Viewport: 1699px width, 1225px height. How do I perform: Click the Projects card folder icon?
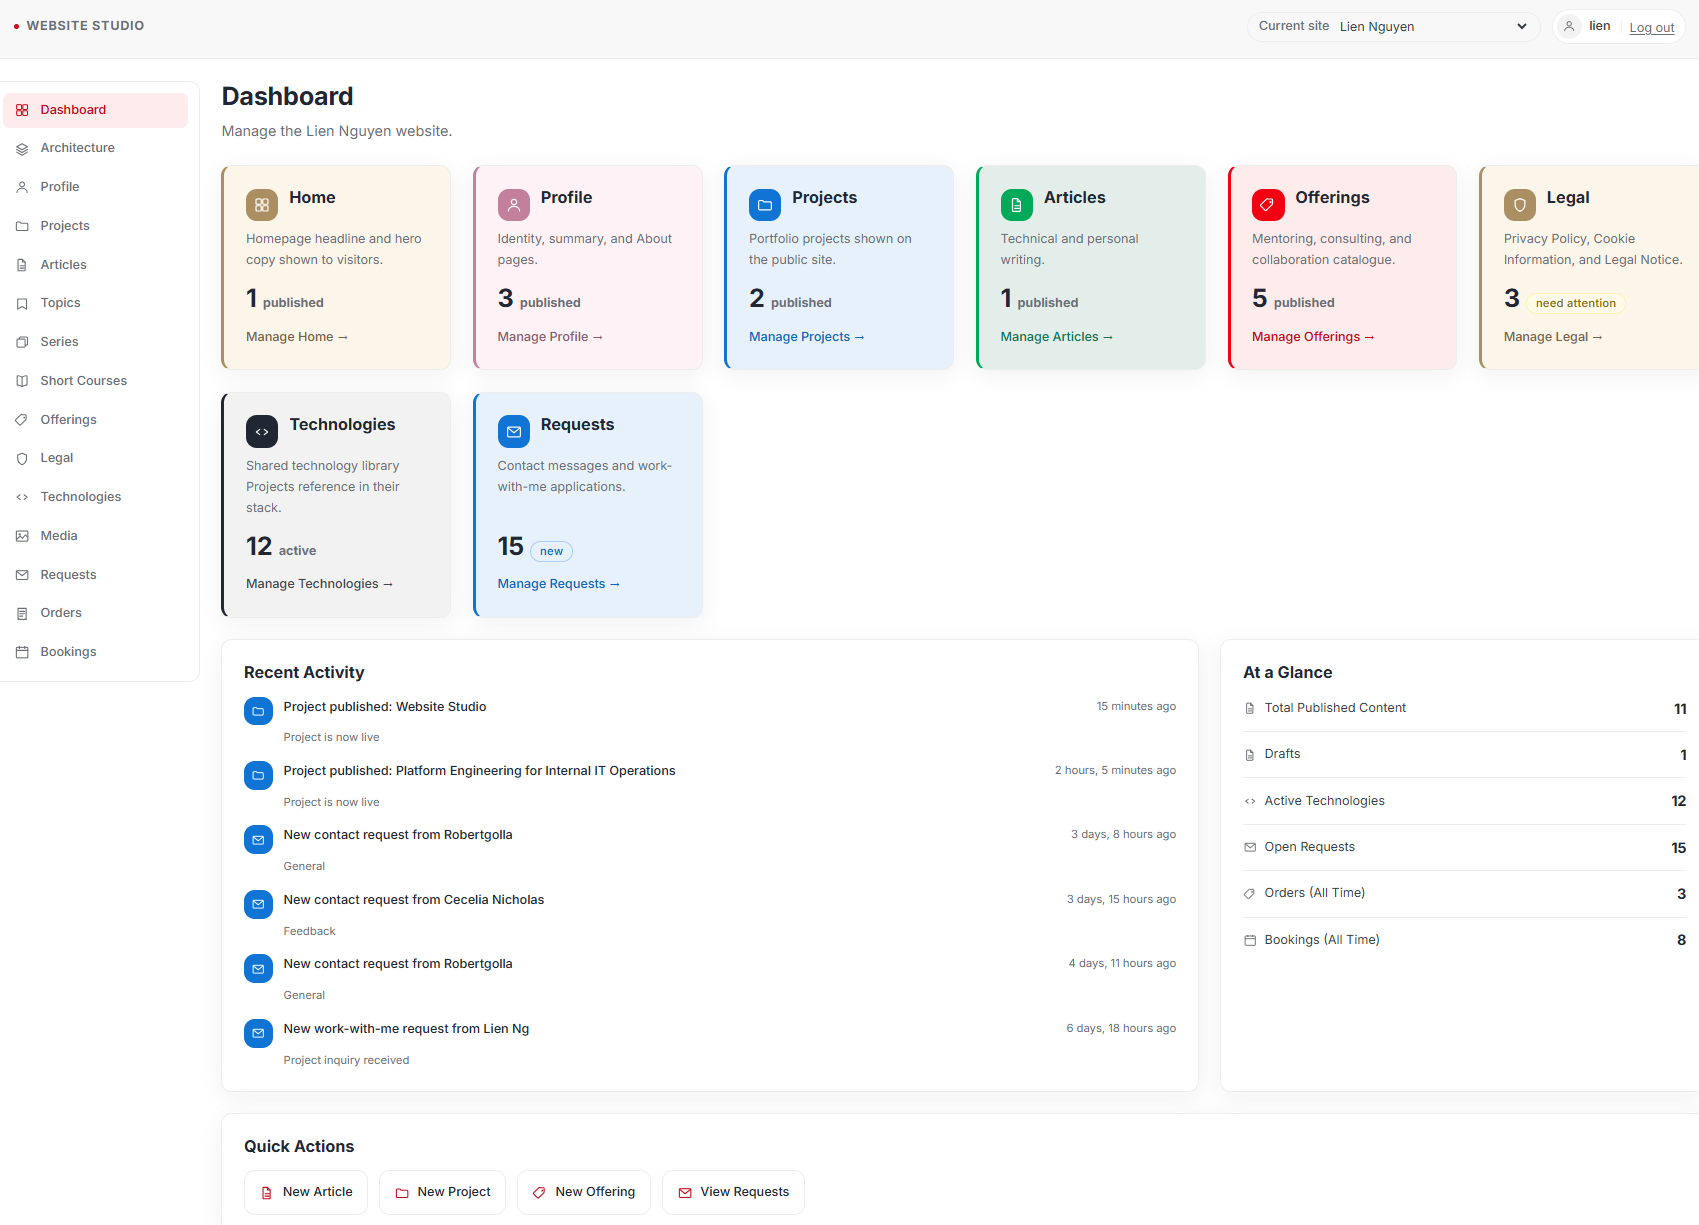click(x=765, y=205)
